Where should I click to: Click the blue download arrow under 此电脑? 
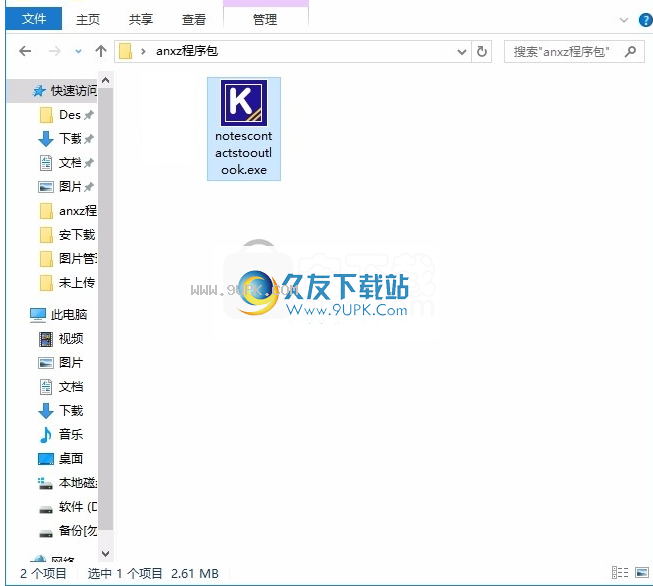click(46, 411)
